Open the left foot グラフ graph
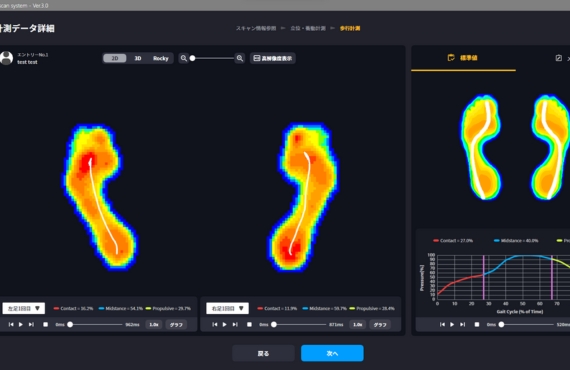Viewport: 570px width, 370px height. click(x=176, y=324)
